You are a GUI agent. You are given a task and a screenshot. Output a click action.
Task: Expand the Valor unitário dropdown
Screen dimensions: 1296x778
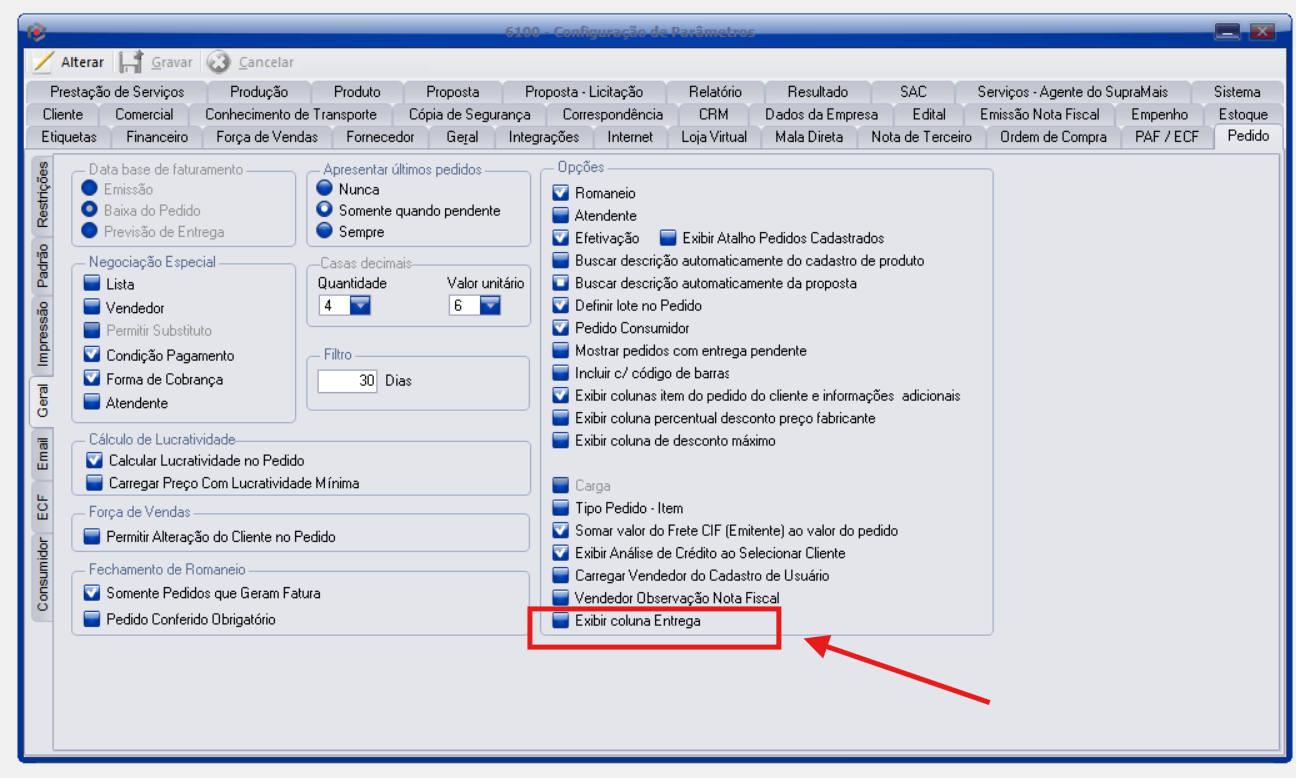(x=489, y=306)
